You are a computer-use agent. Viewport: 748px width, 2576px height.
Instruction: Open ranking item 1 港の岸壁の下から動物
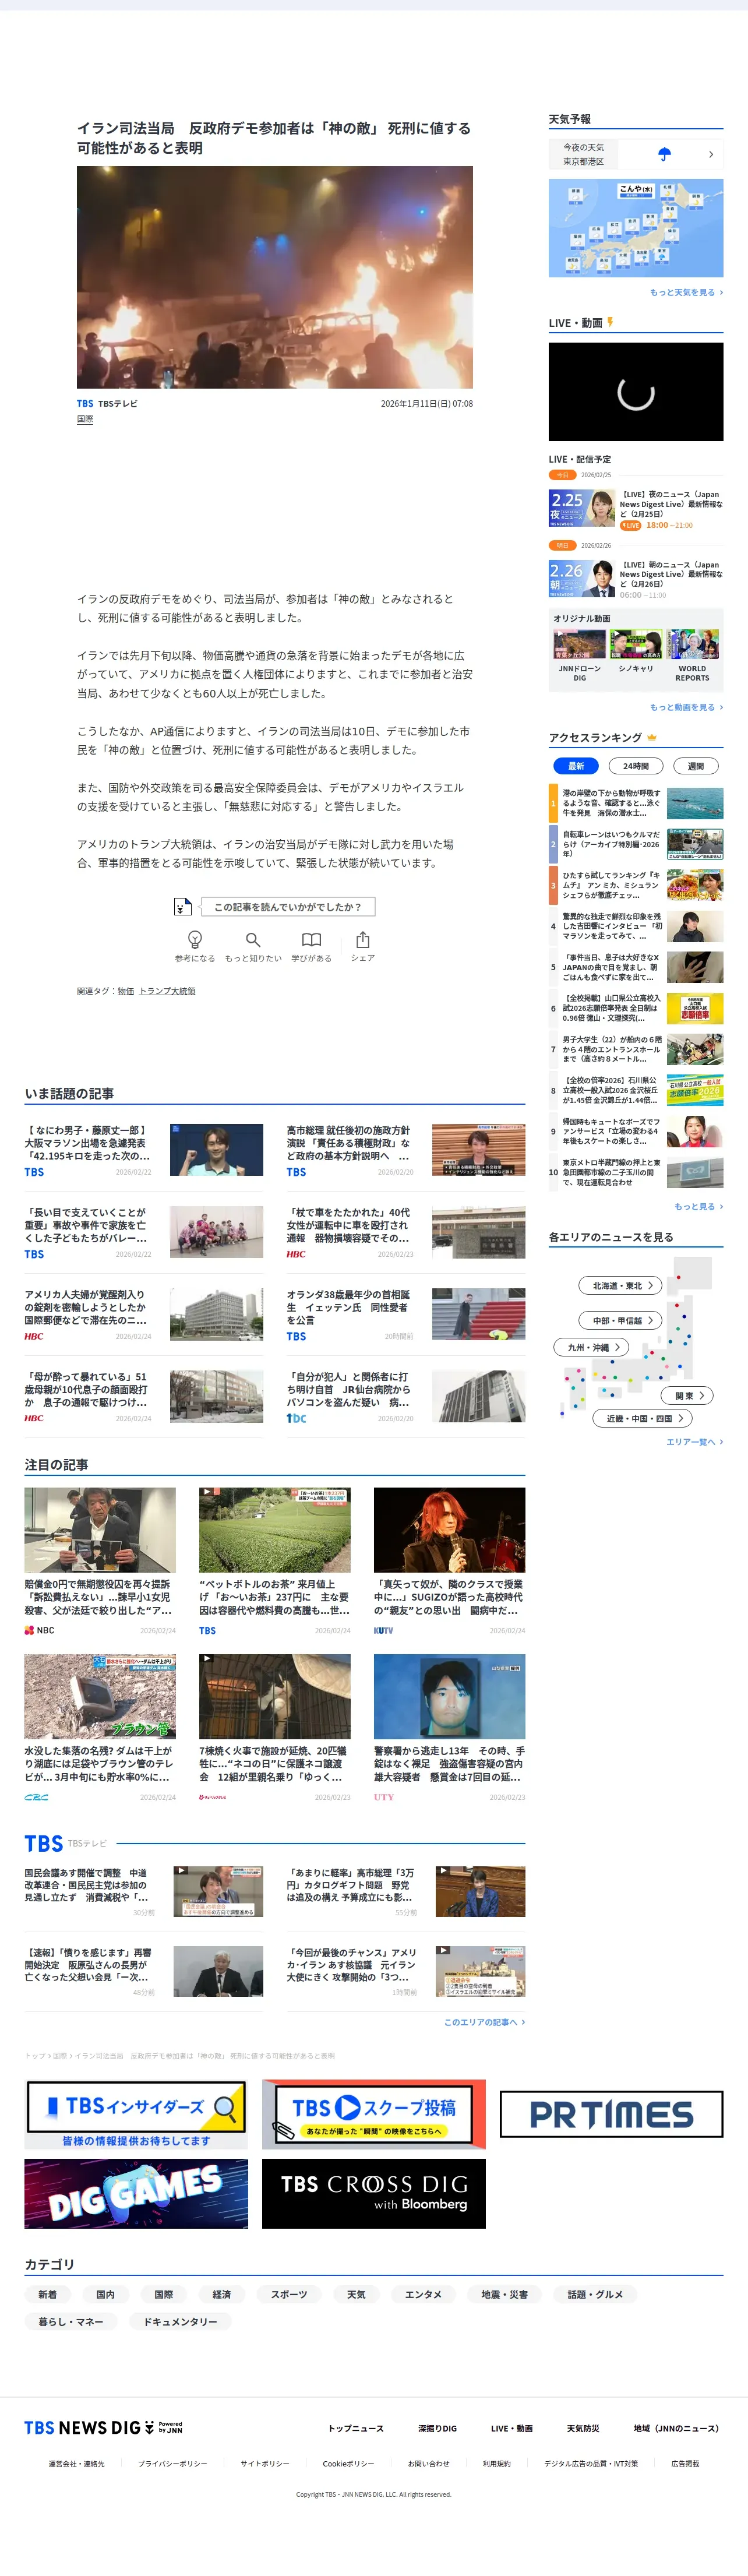pos(636,803)
